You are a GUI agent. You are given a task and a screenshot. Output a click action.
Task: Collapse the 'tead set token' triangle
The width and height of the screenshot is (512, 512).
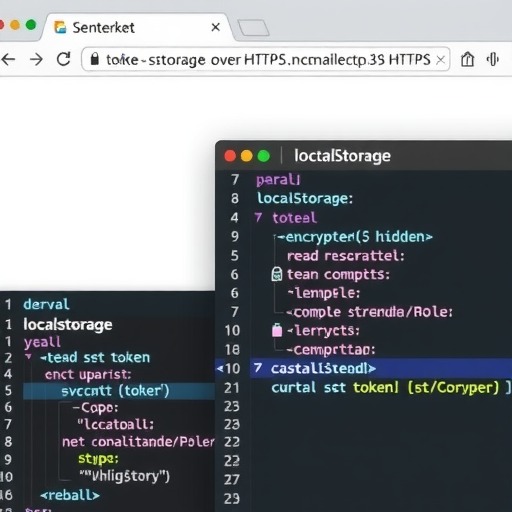[29, 357]
